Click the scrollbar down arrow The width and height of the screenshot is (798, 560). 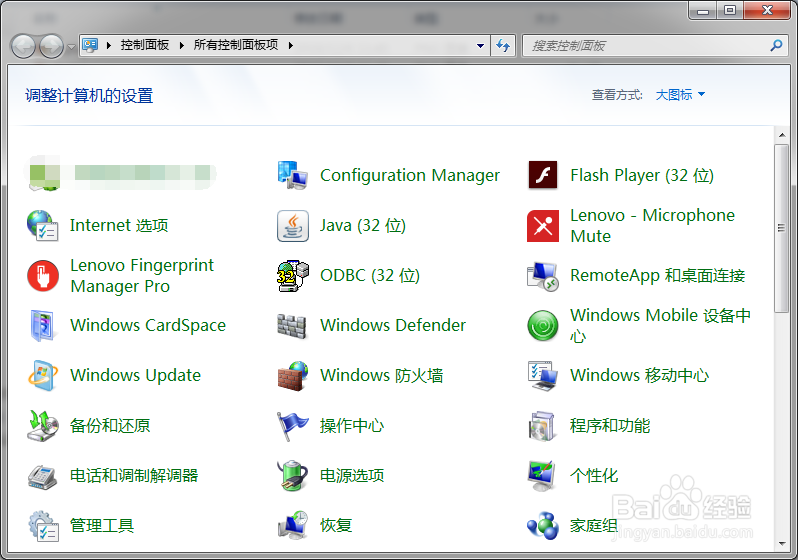tap(781, 544)
